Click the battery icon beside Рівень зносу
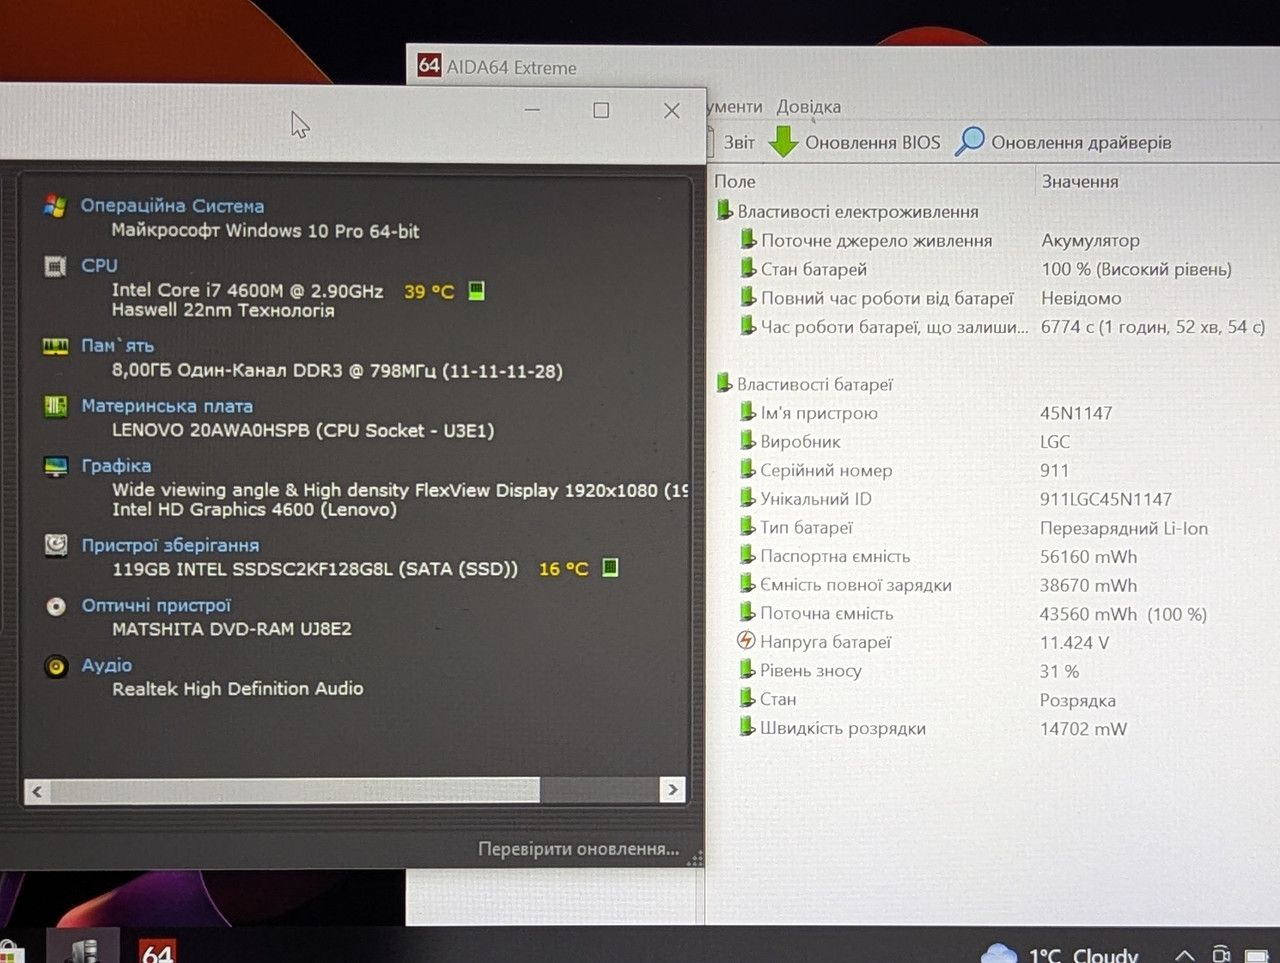This screenshot has height=963, width=1280. tap(747, 670)
